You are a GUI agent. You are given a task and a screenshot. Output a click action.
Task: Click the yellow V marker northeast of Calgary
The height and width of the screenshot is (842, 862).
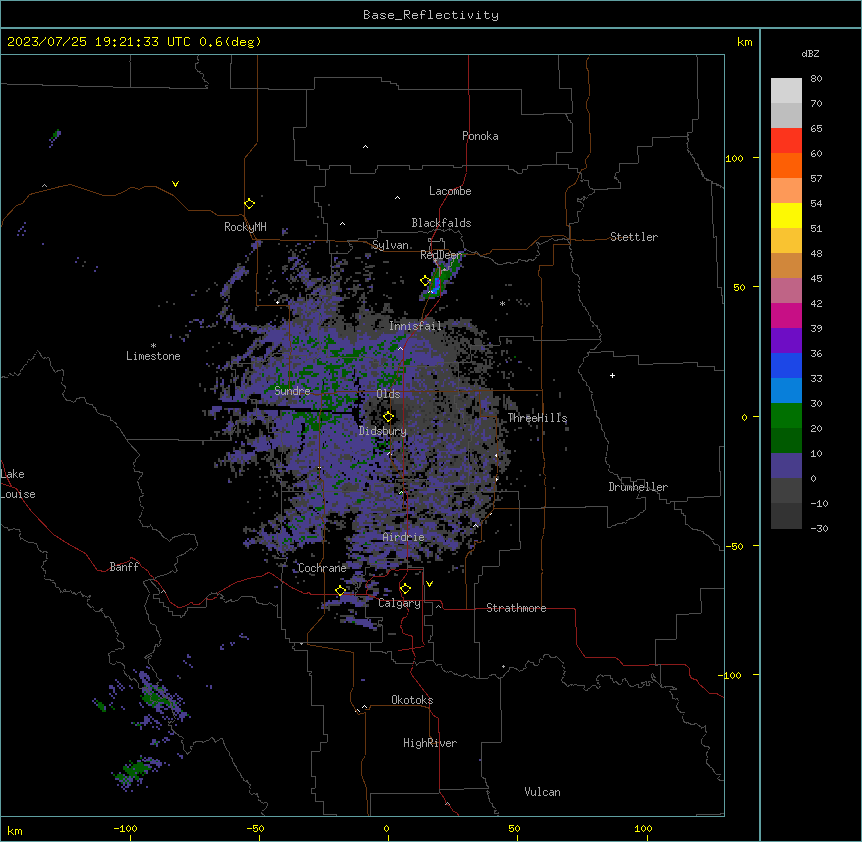[429, 584]
